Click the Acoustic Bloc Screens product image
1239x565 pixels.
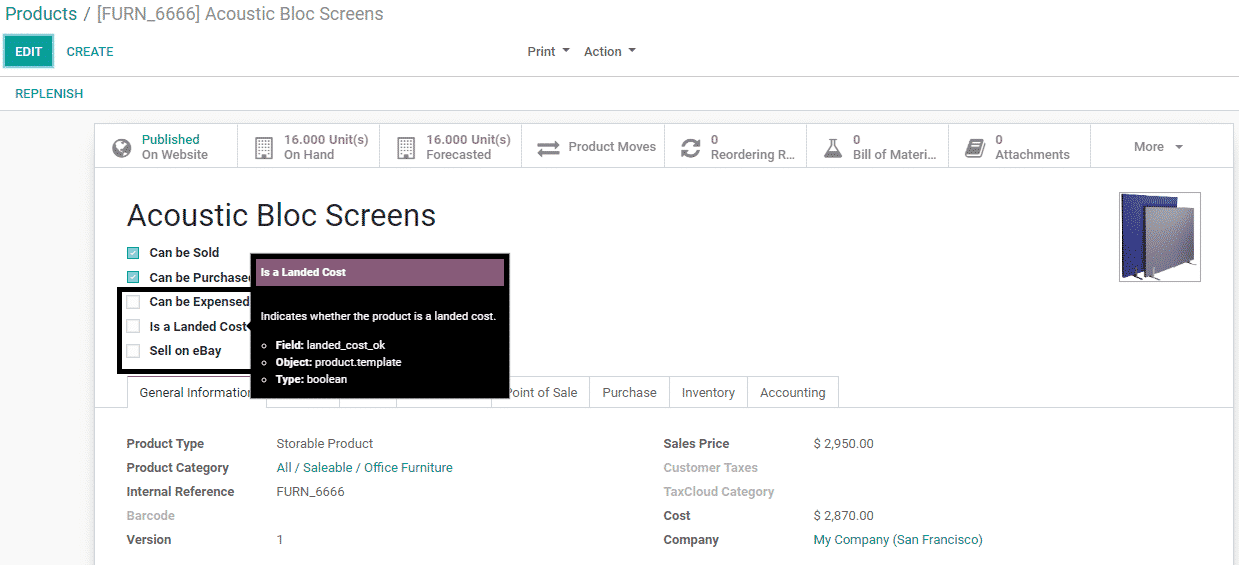[1159, 237]
